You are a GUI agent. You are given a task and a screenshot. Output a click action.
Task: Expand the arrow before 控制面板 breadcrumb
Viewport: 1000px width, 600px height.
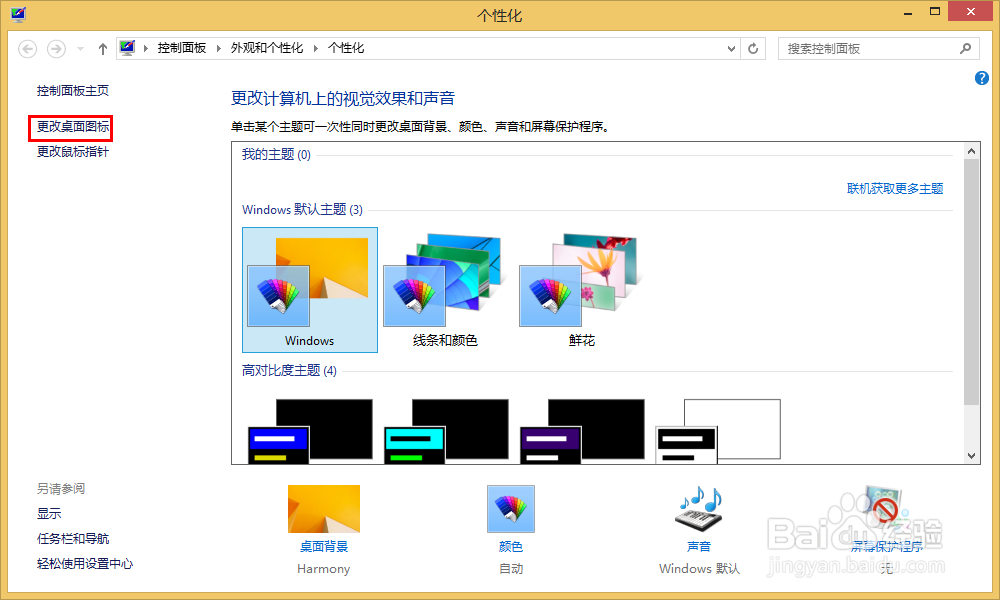pos(145,48)
